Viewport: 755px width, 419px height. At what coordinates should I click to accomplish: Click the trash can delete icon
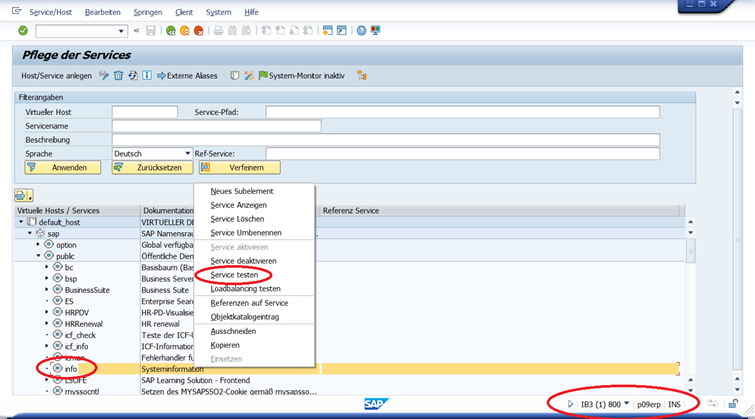pyautogui.click(x=118, y=76)
